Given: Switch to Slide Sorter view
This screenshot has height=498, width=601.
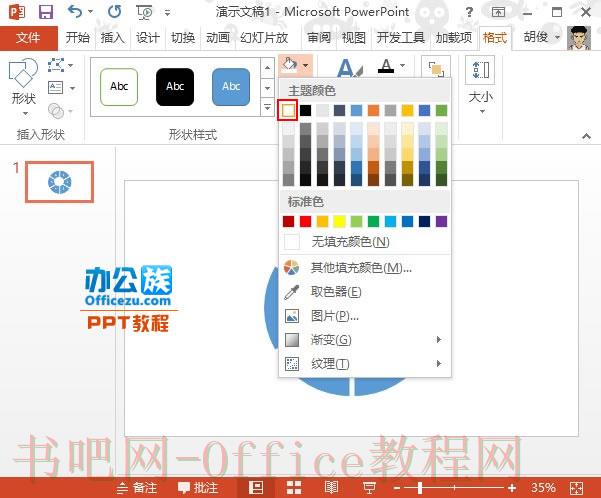Looking at the screenshot, I should tap(294, 488).
